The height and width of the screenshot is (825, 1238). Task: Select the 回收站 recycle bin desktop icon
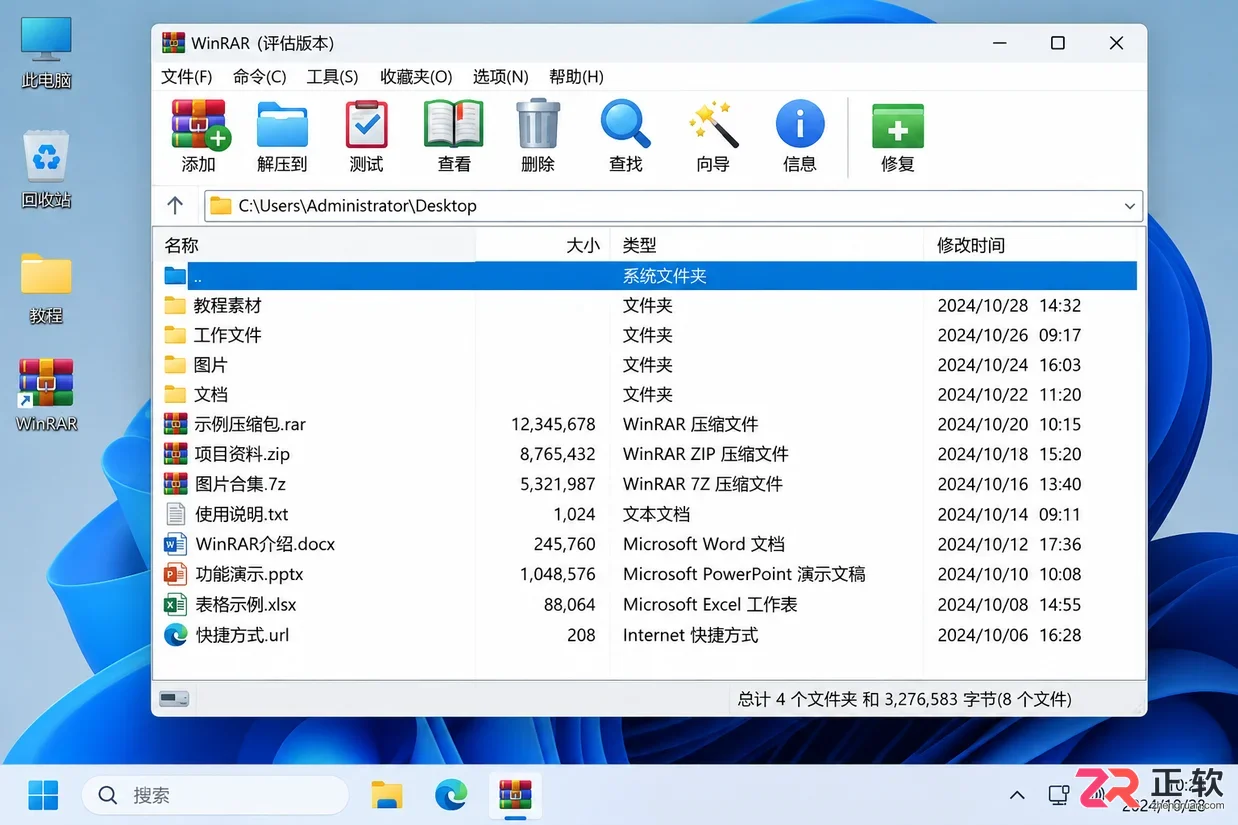click(46, 157)
